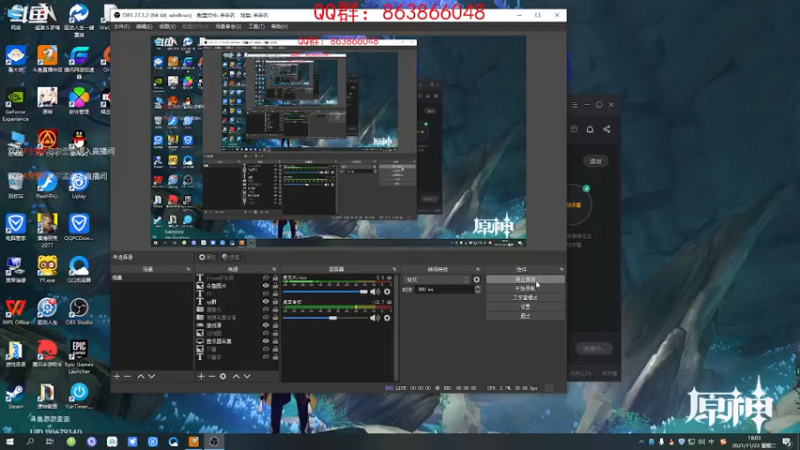The height and width of the screenshot is (450, 800).
Task: Open 文件(F) menu in OBS
Action: [x=121, y=27]
